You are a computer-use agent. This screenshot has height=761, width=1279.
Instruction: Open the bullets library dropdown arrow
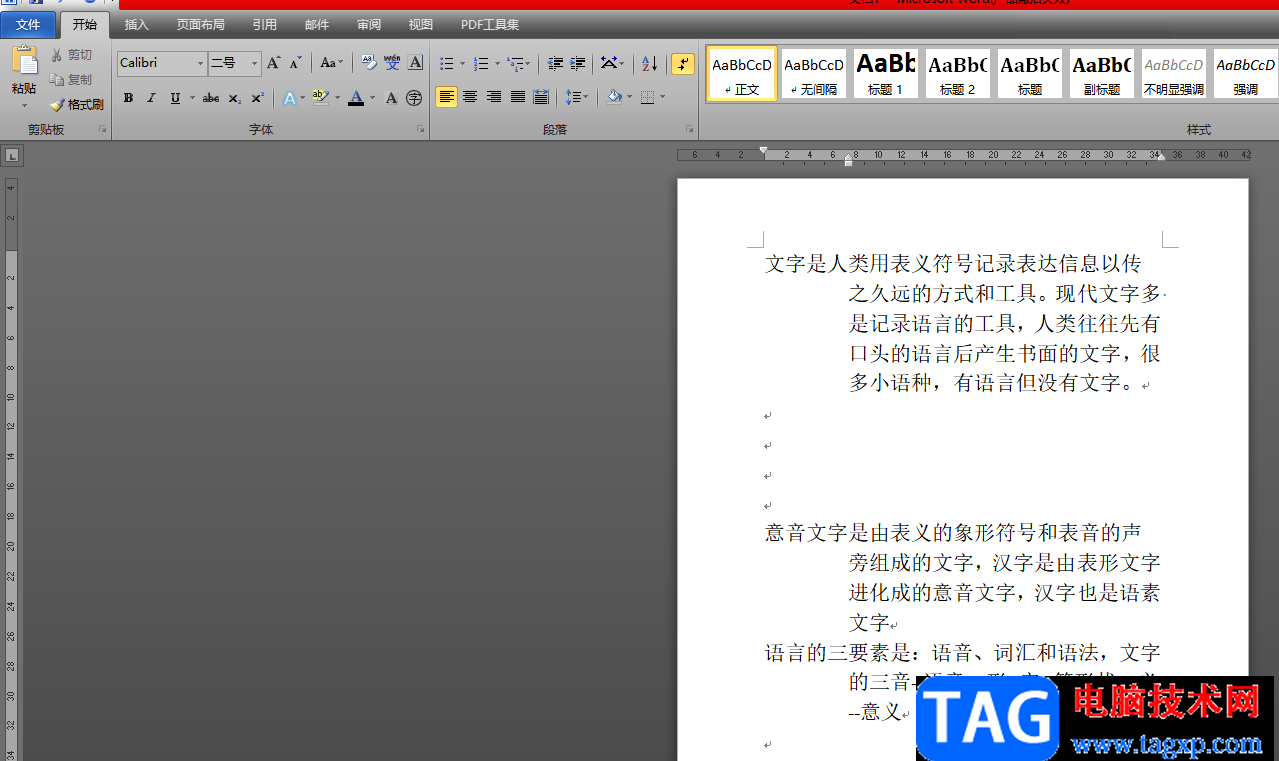pyautogui.click(x=462, y=63)
